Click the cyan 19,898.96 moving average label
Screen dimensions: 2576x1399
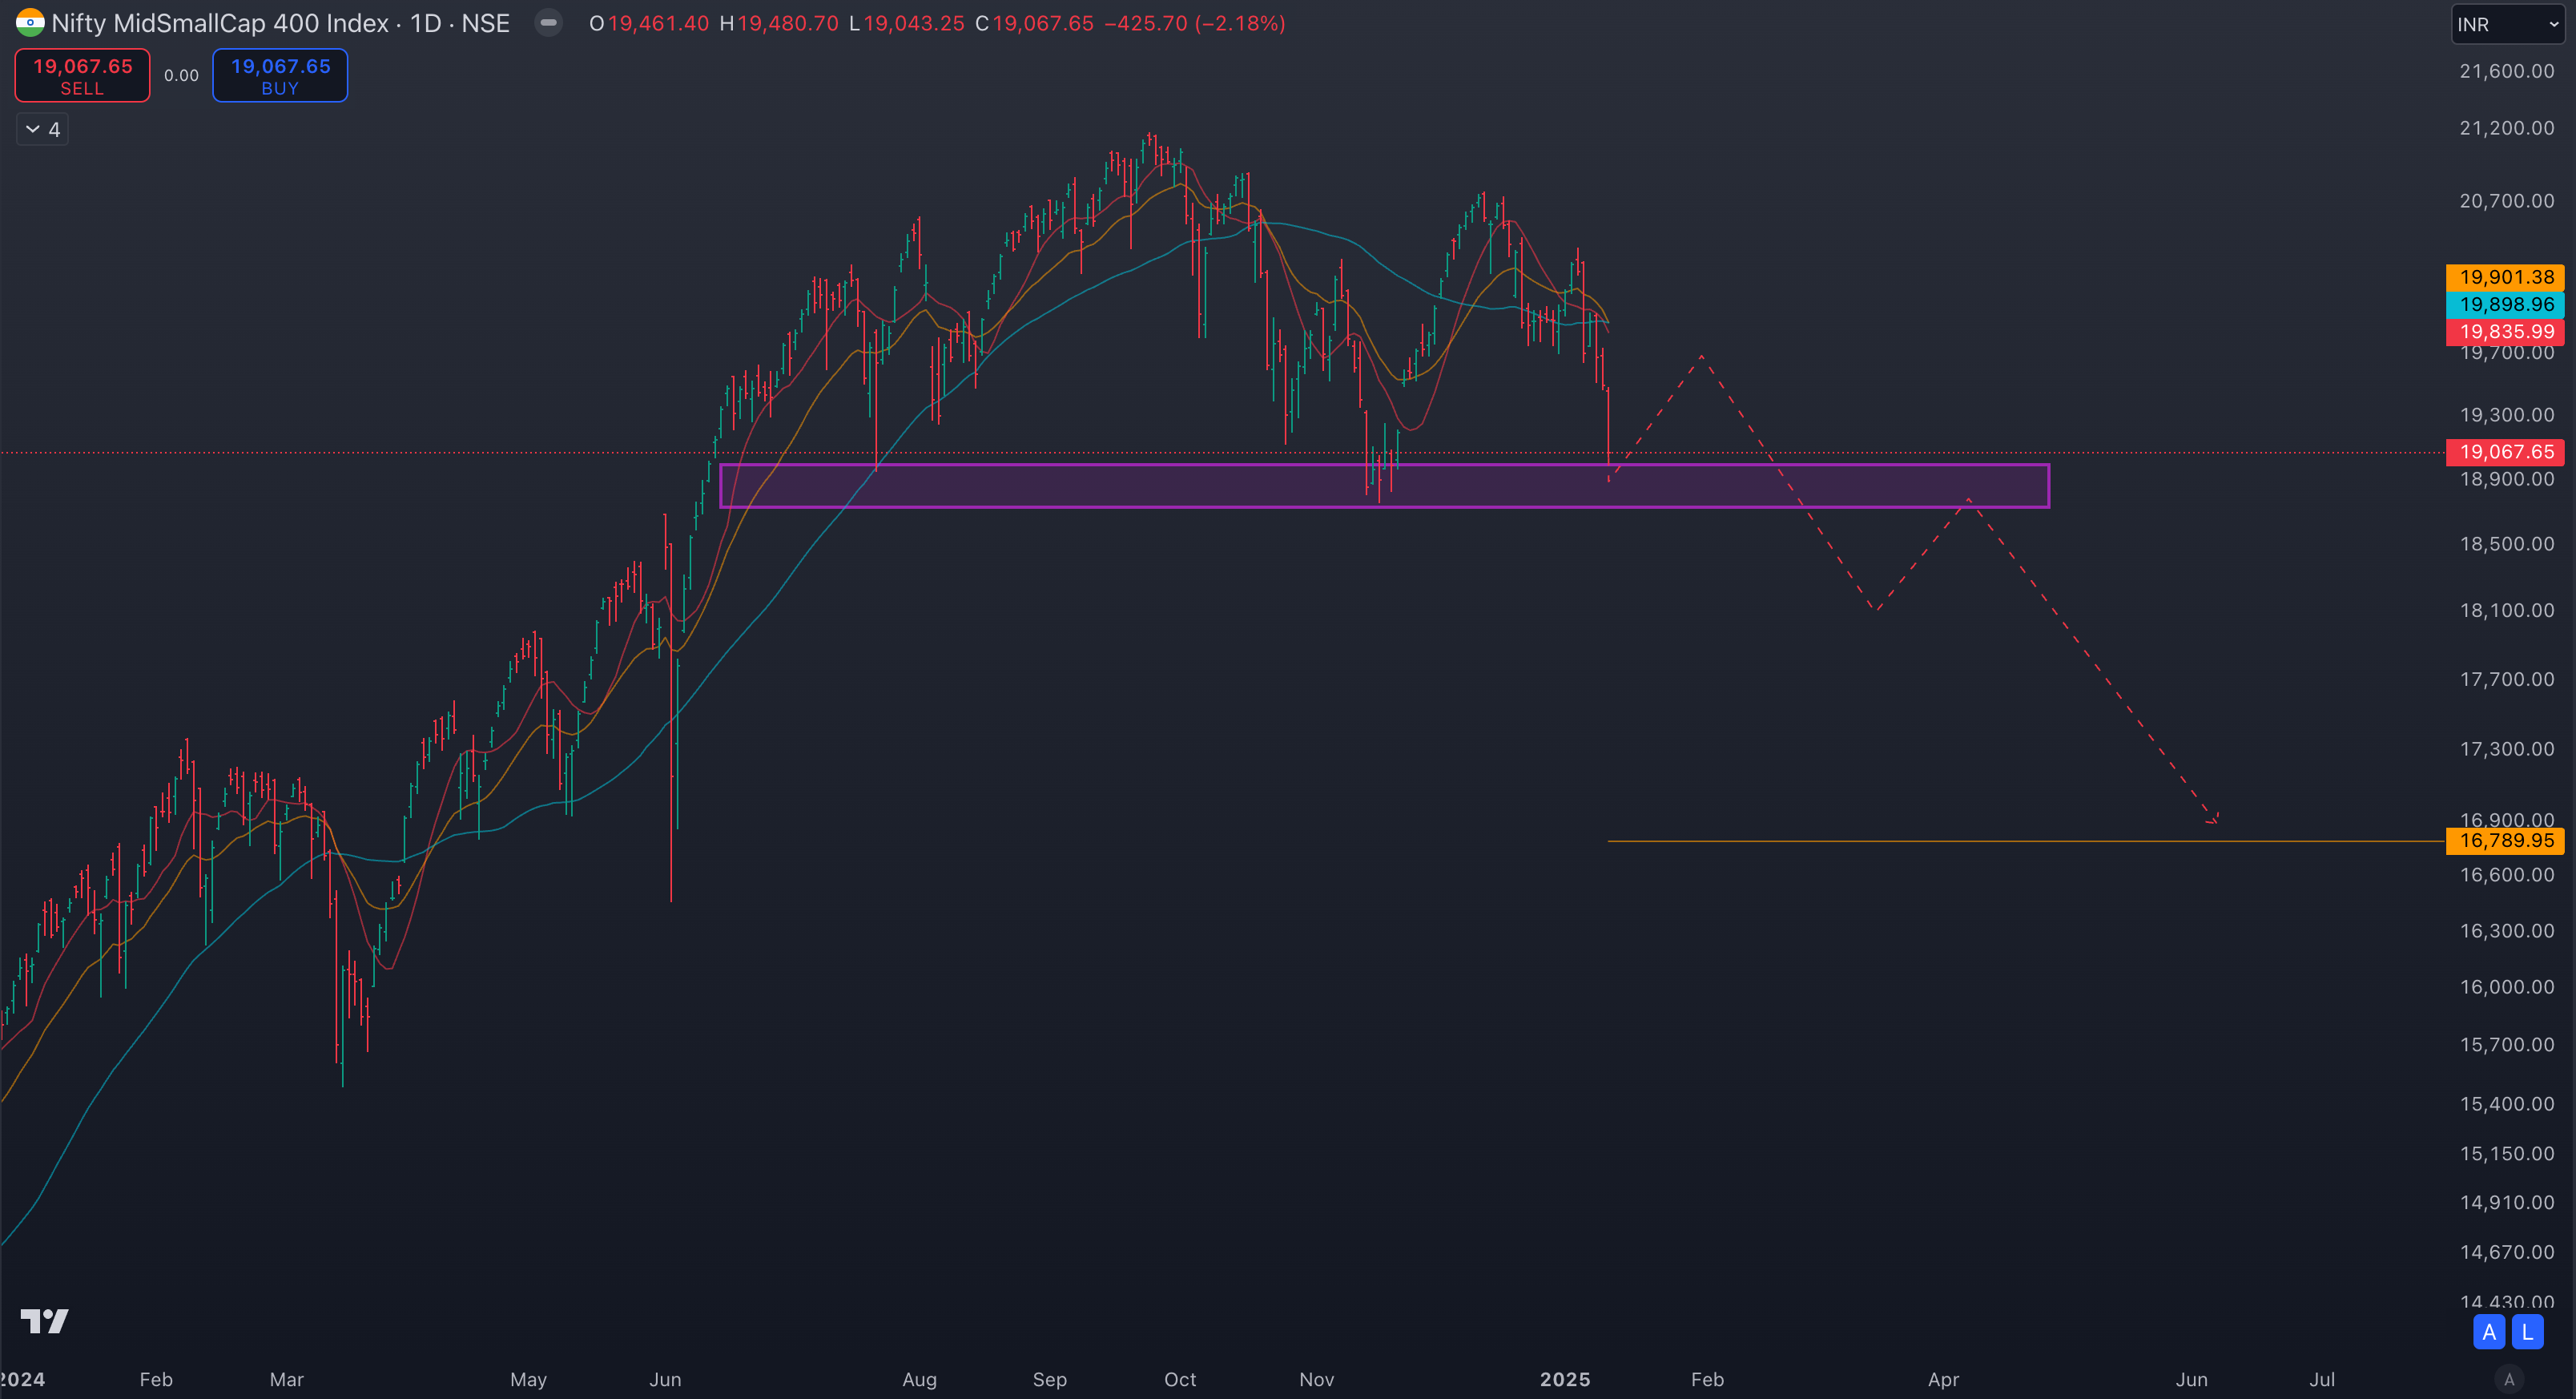coord(2505,304)
